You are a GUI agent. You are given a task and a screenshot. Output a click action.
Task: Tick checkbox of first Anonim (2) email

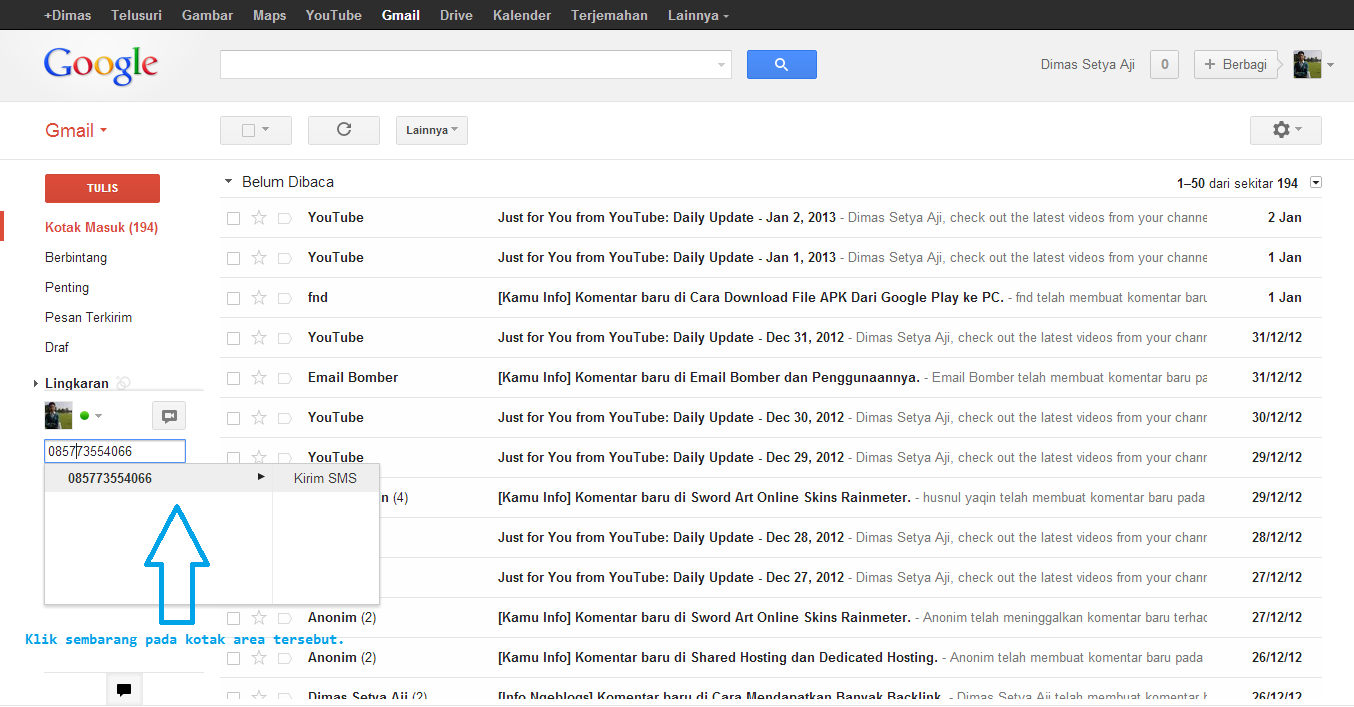233,618
